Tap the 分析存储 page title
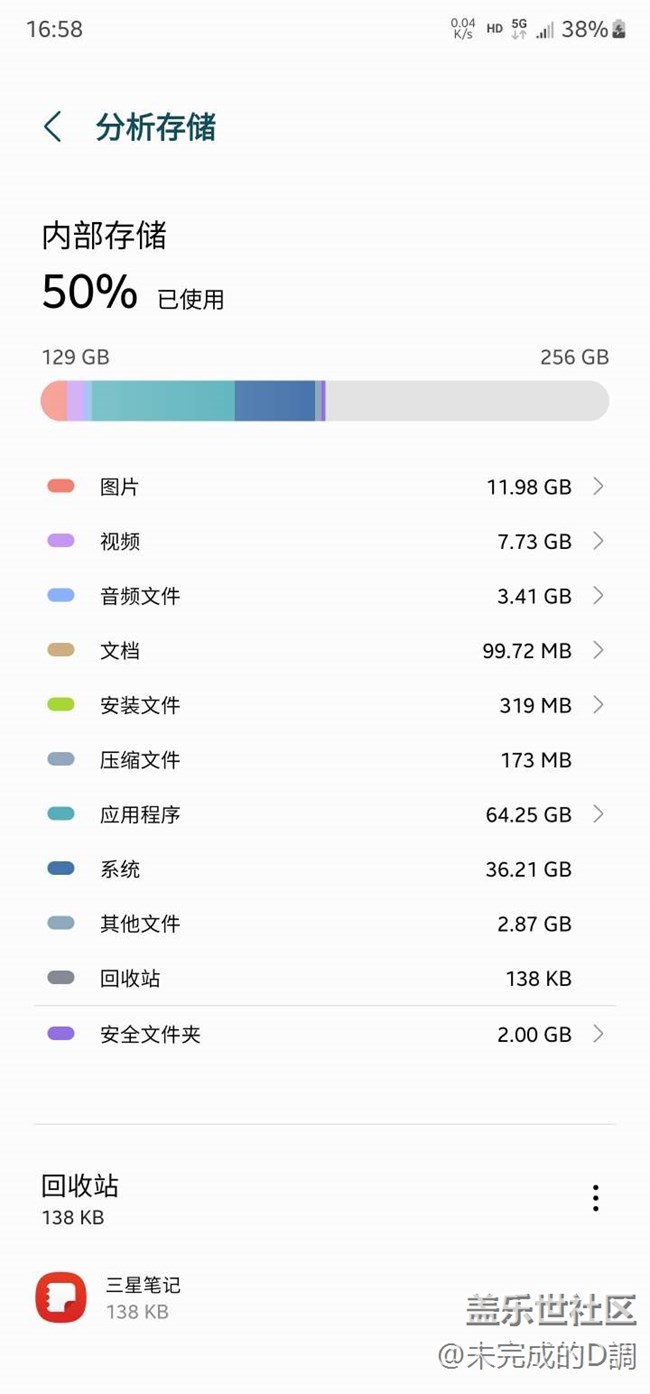The image size is (650, 1394). (156, 128)
